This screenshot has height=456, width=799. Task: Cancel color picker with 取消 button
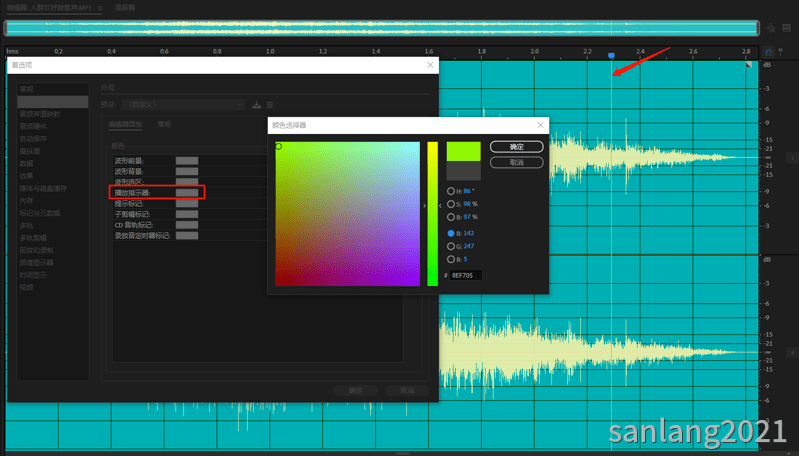tap(517, 163)
